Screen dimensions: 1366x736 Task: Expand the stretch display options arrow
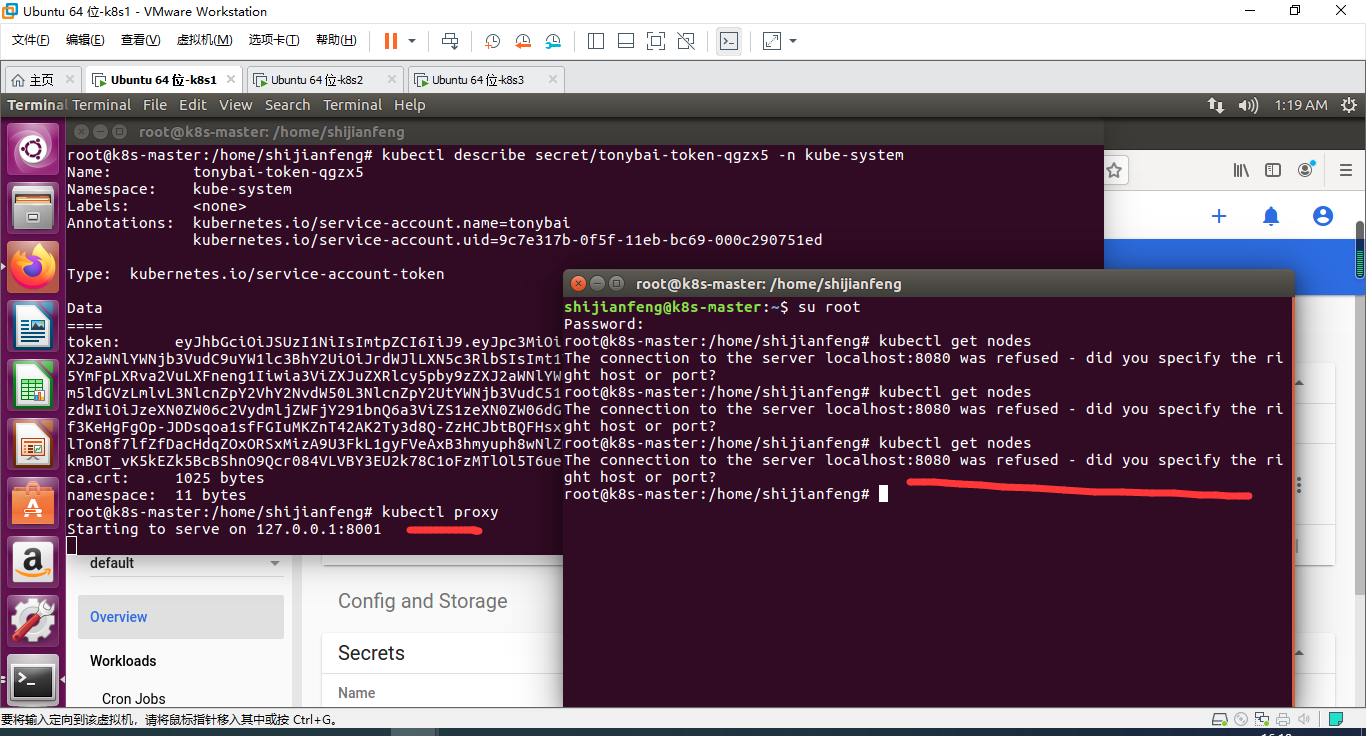[x=793, y=41]
